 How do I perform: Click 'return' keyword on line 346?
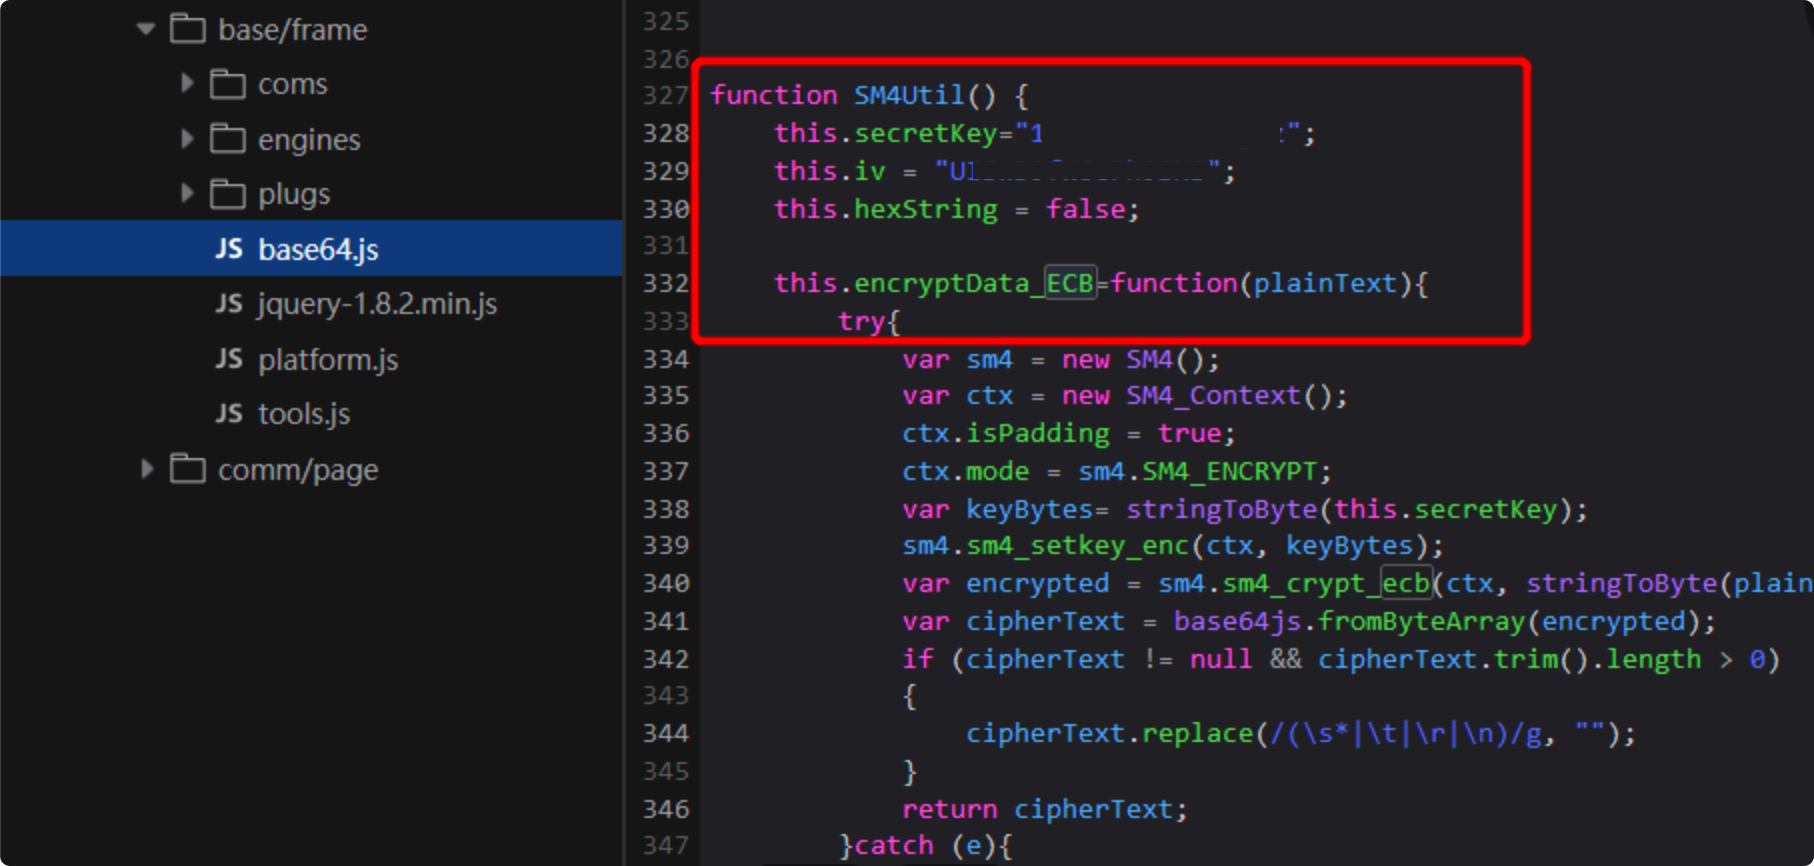pyautogui.click(x=950, y=809)
